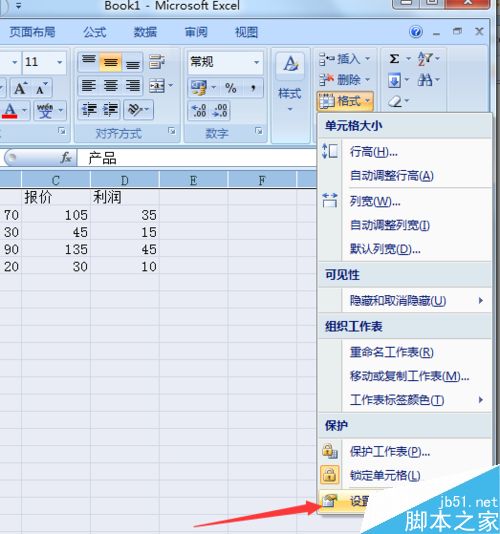This screenshot has width=500, height=534.
Task: Apply percent style
Action: click(231, 88)
